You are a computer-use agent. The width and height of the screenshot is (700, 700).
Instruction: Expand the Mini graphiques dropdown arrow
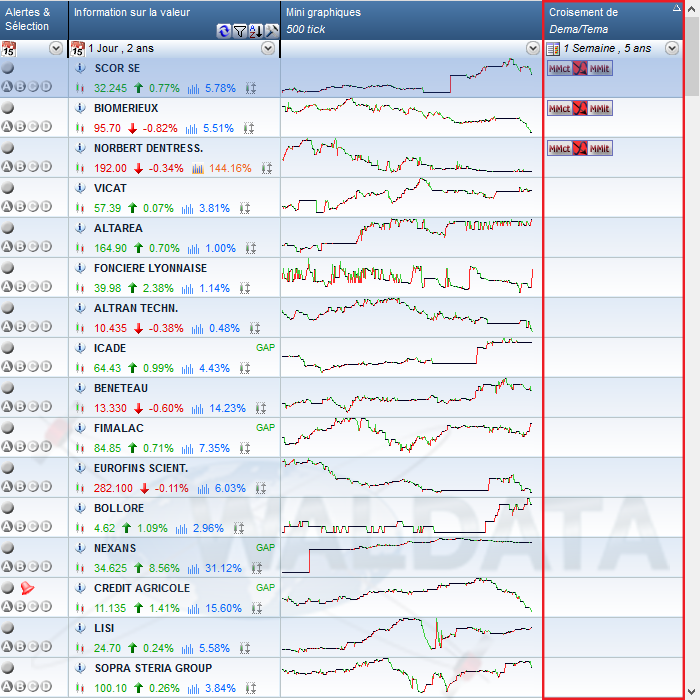[x=533, y=48]
